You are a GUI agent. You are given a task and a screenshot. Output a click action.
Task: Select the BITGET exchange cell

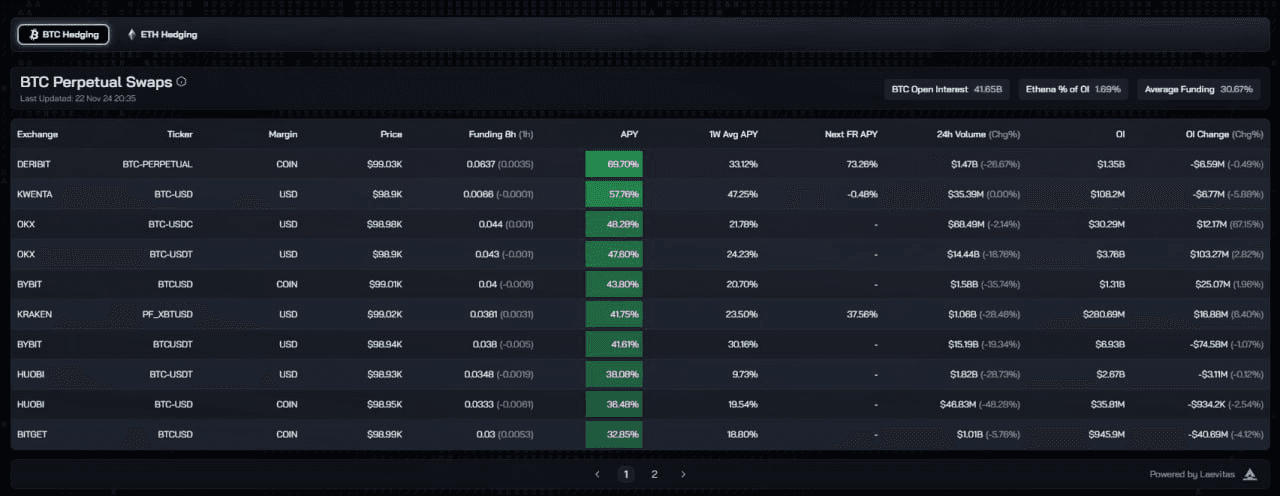(x=33, y=434)
